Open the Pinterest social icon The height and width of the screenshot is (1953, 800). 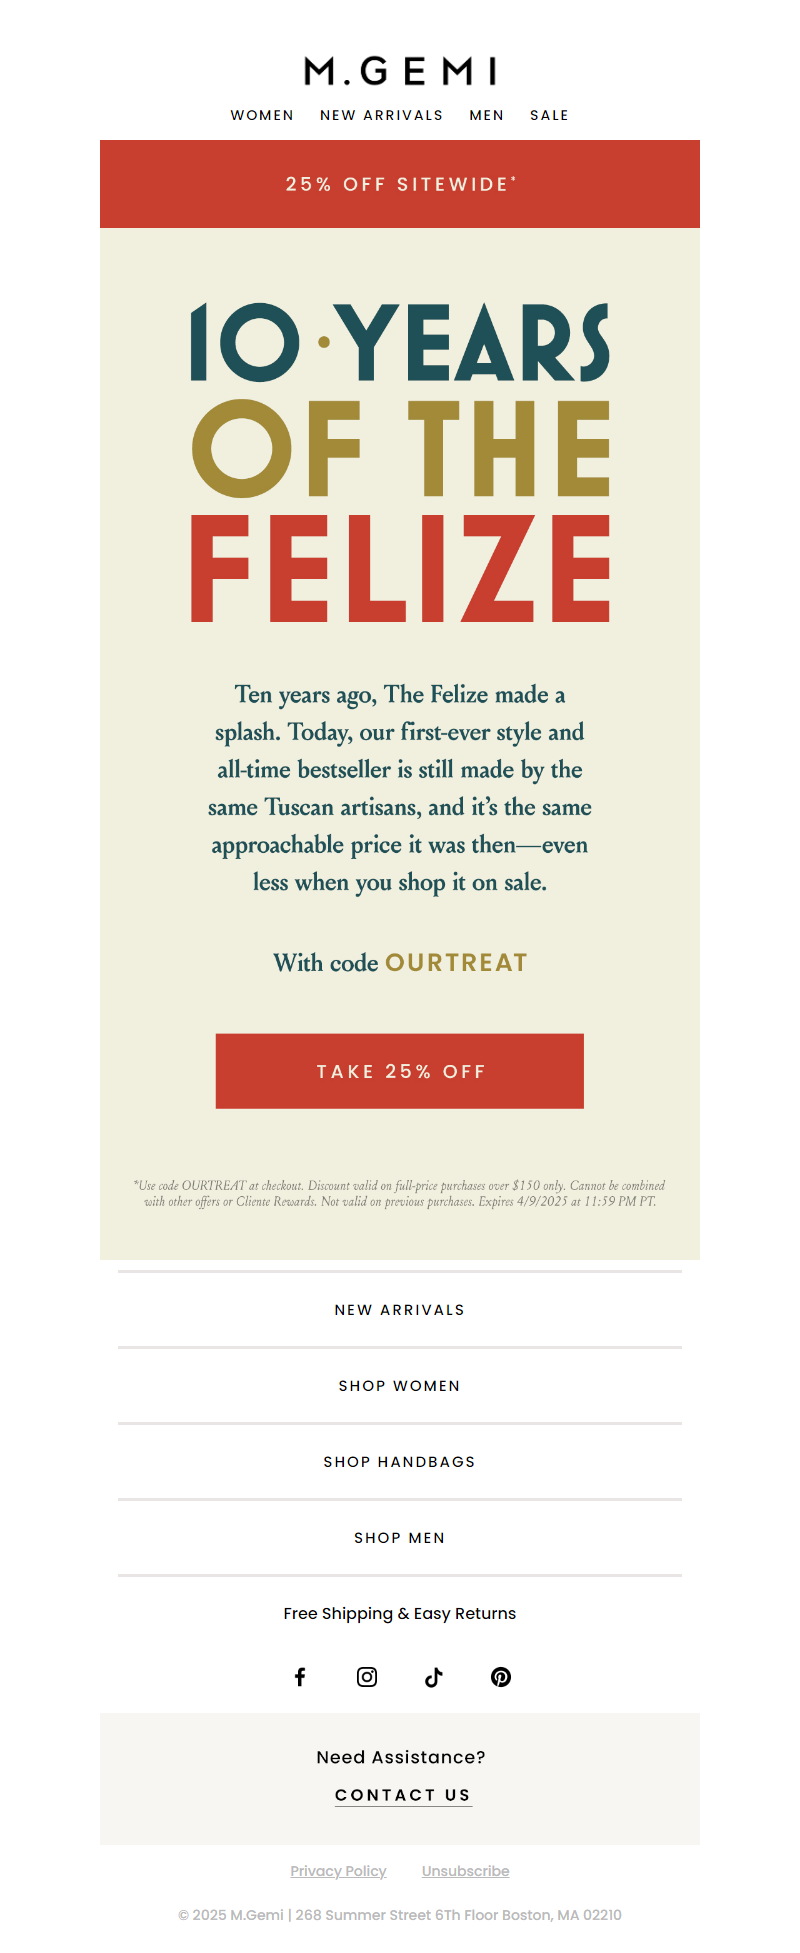pos(501,1677)
